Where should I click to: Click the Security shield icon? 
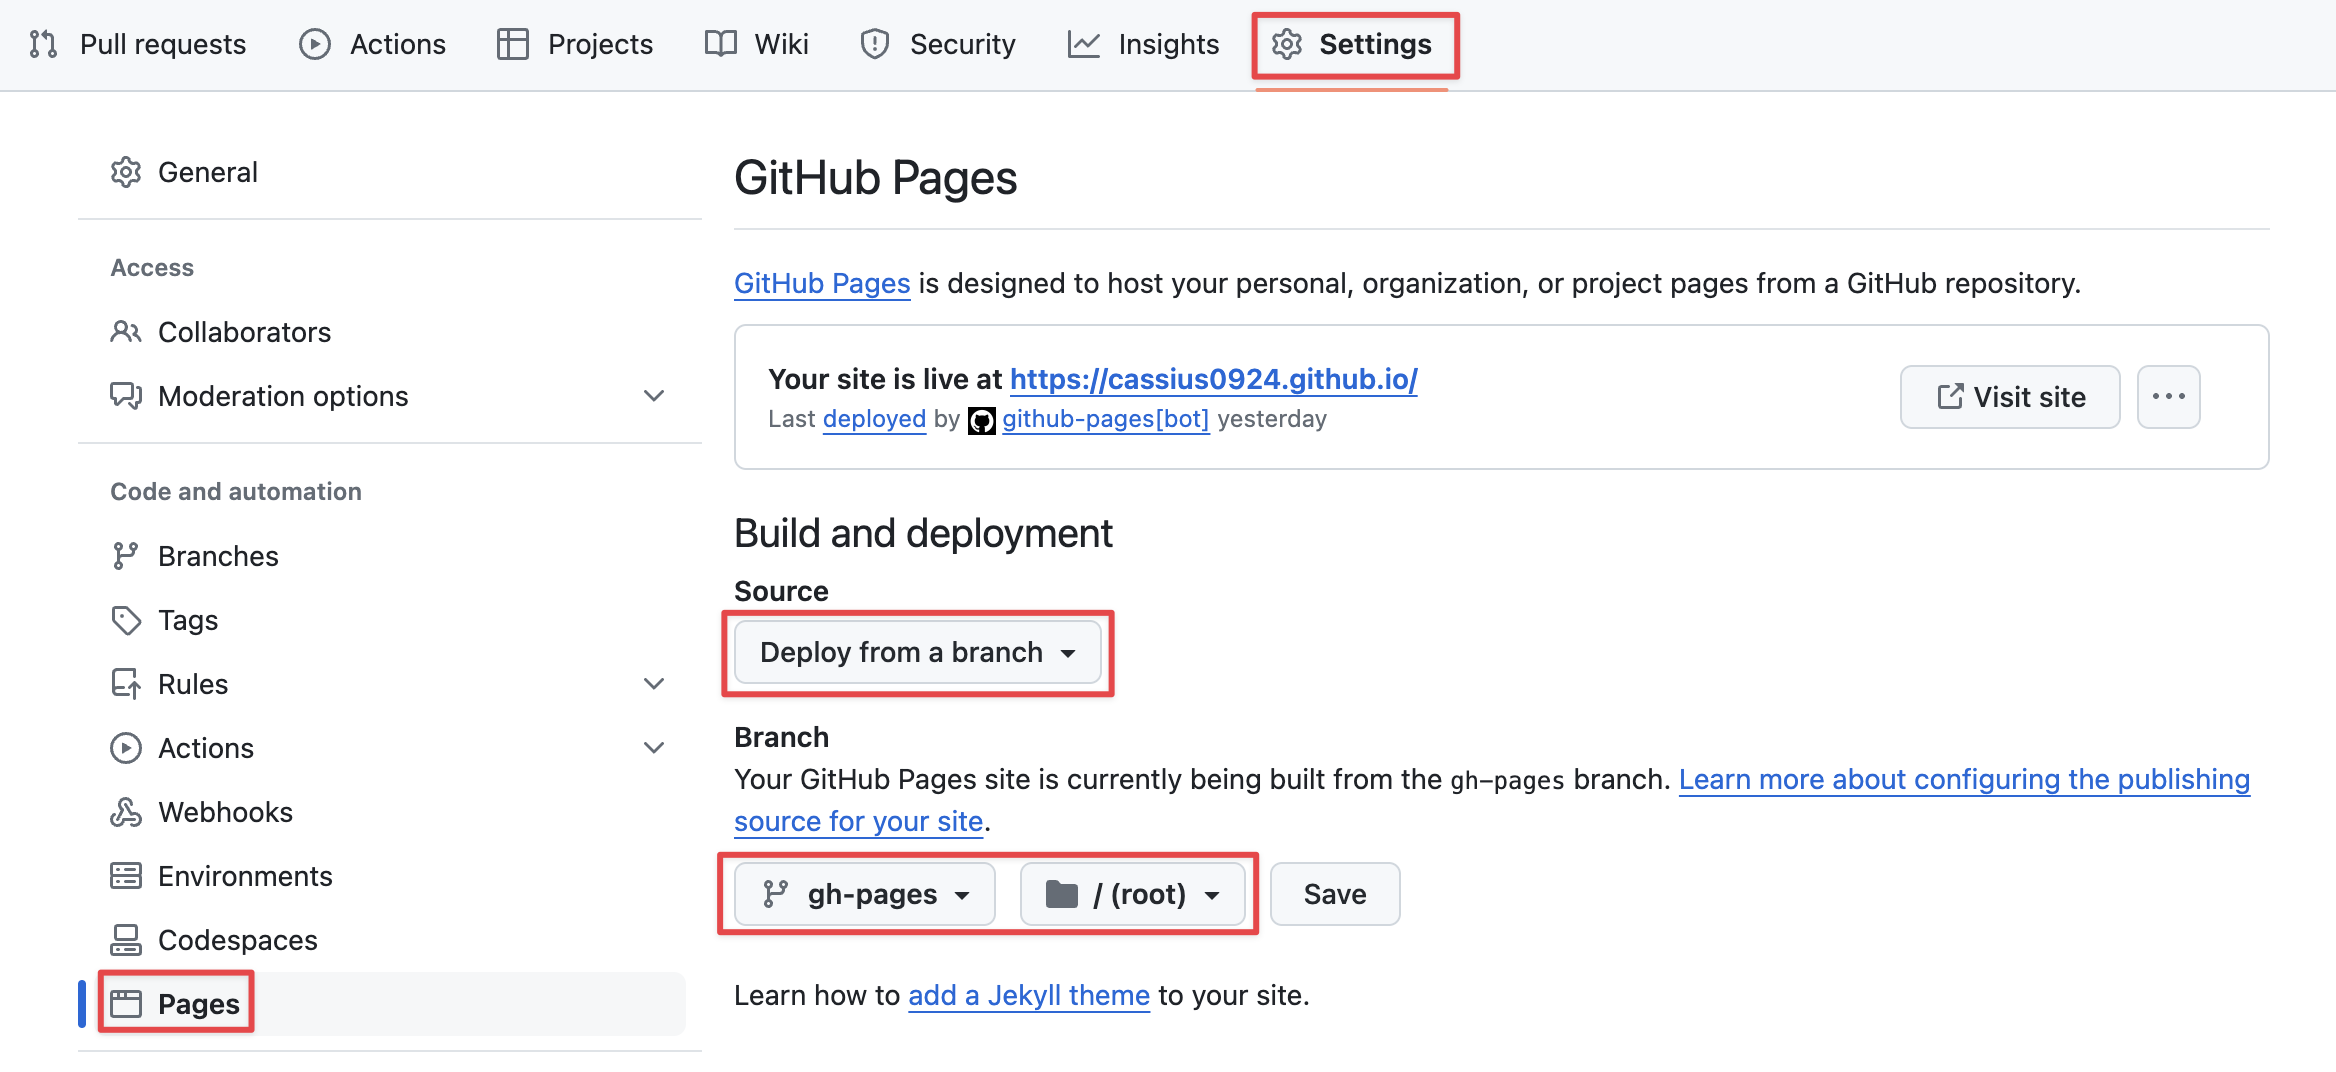pos(875,44)
